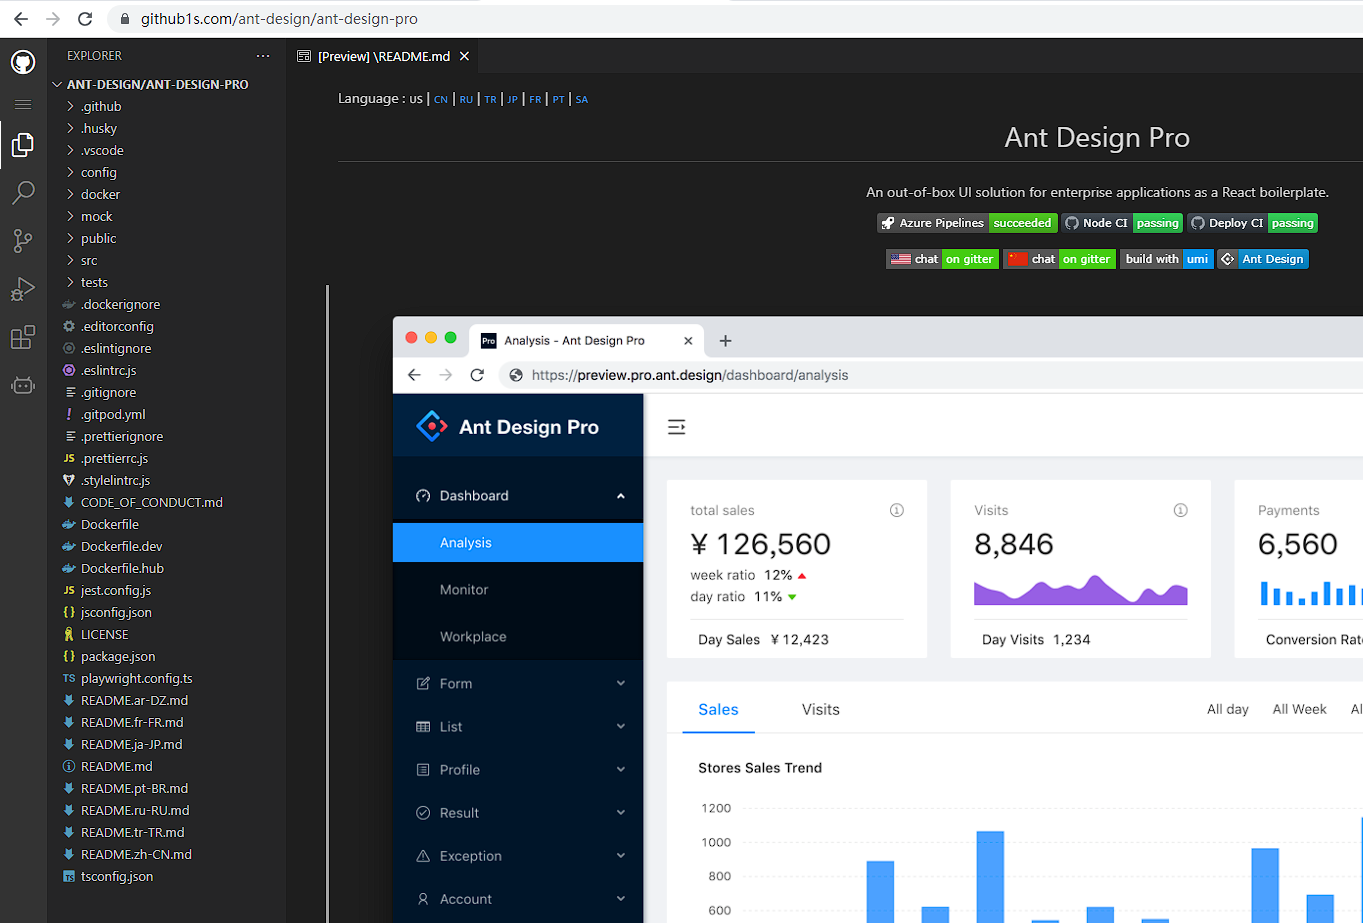The height and width of the screenshot is (923, 1363).
Task: Click the browser back arrow
Action: 21,19
